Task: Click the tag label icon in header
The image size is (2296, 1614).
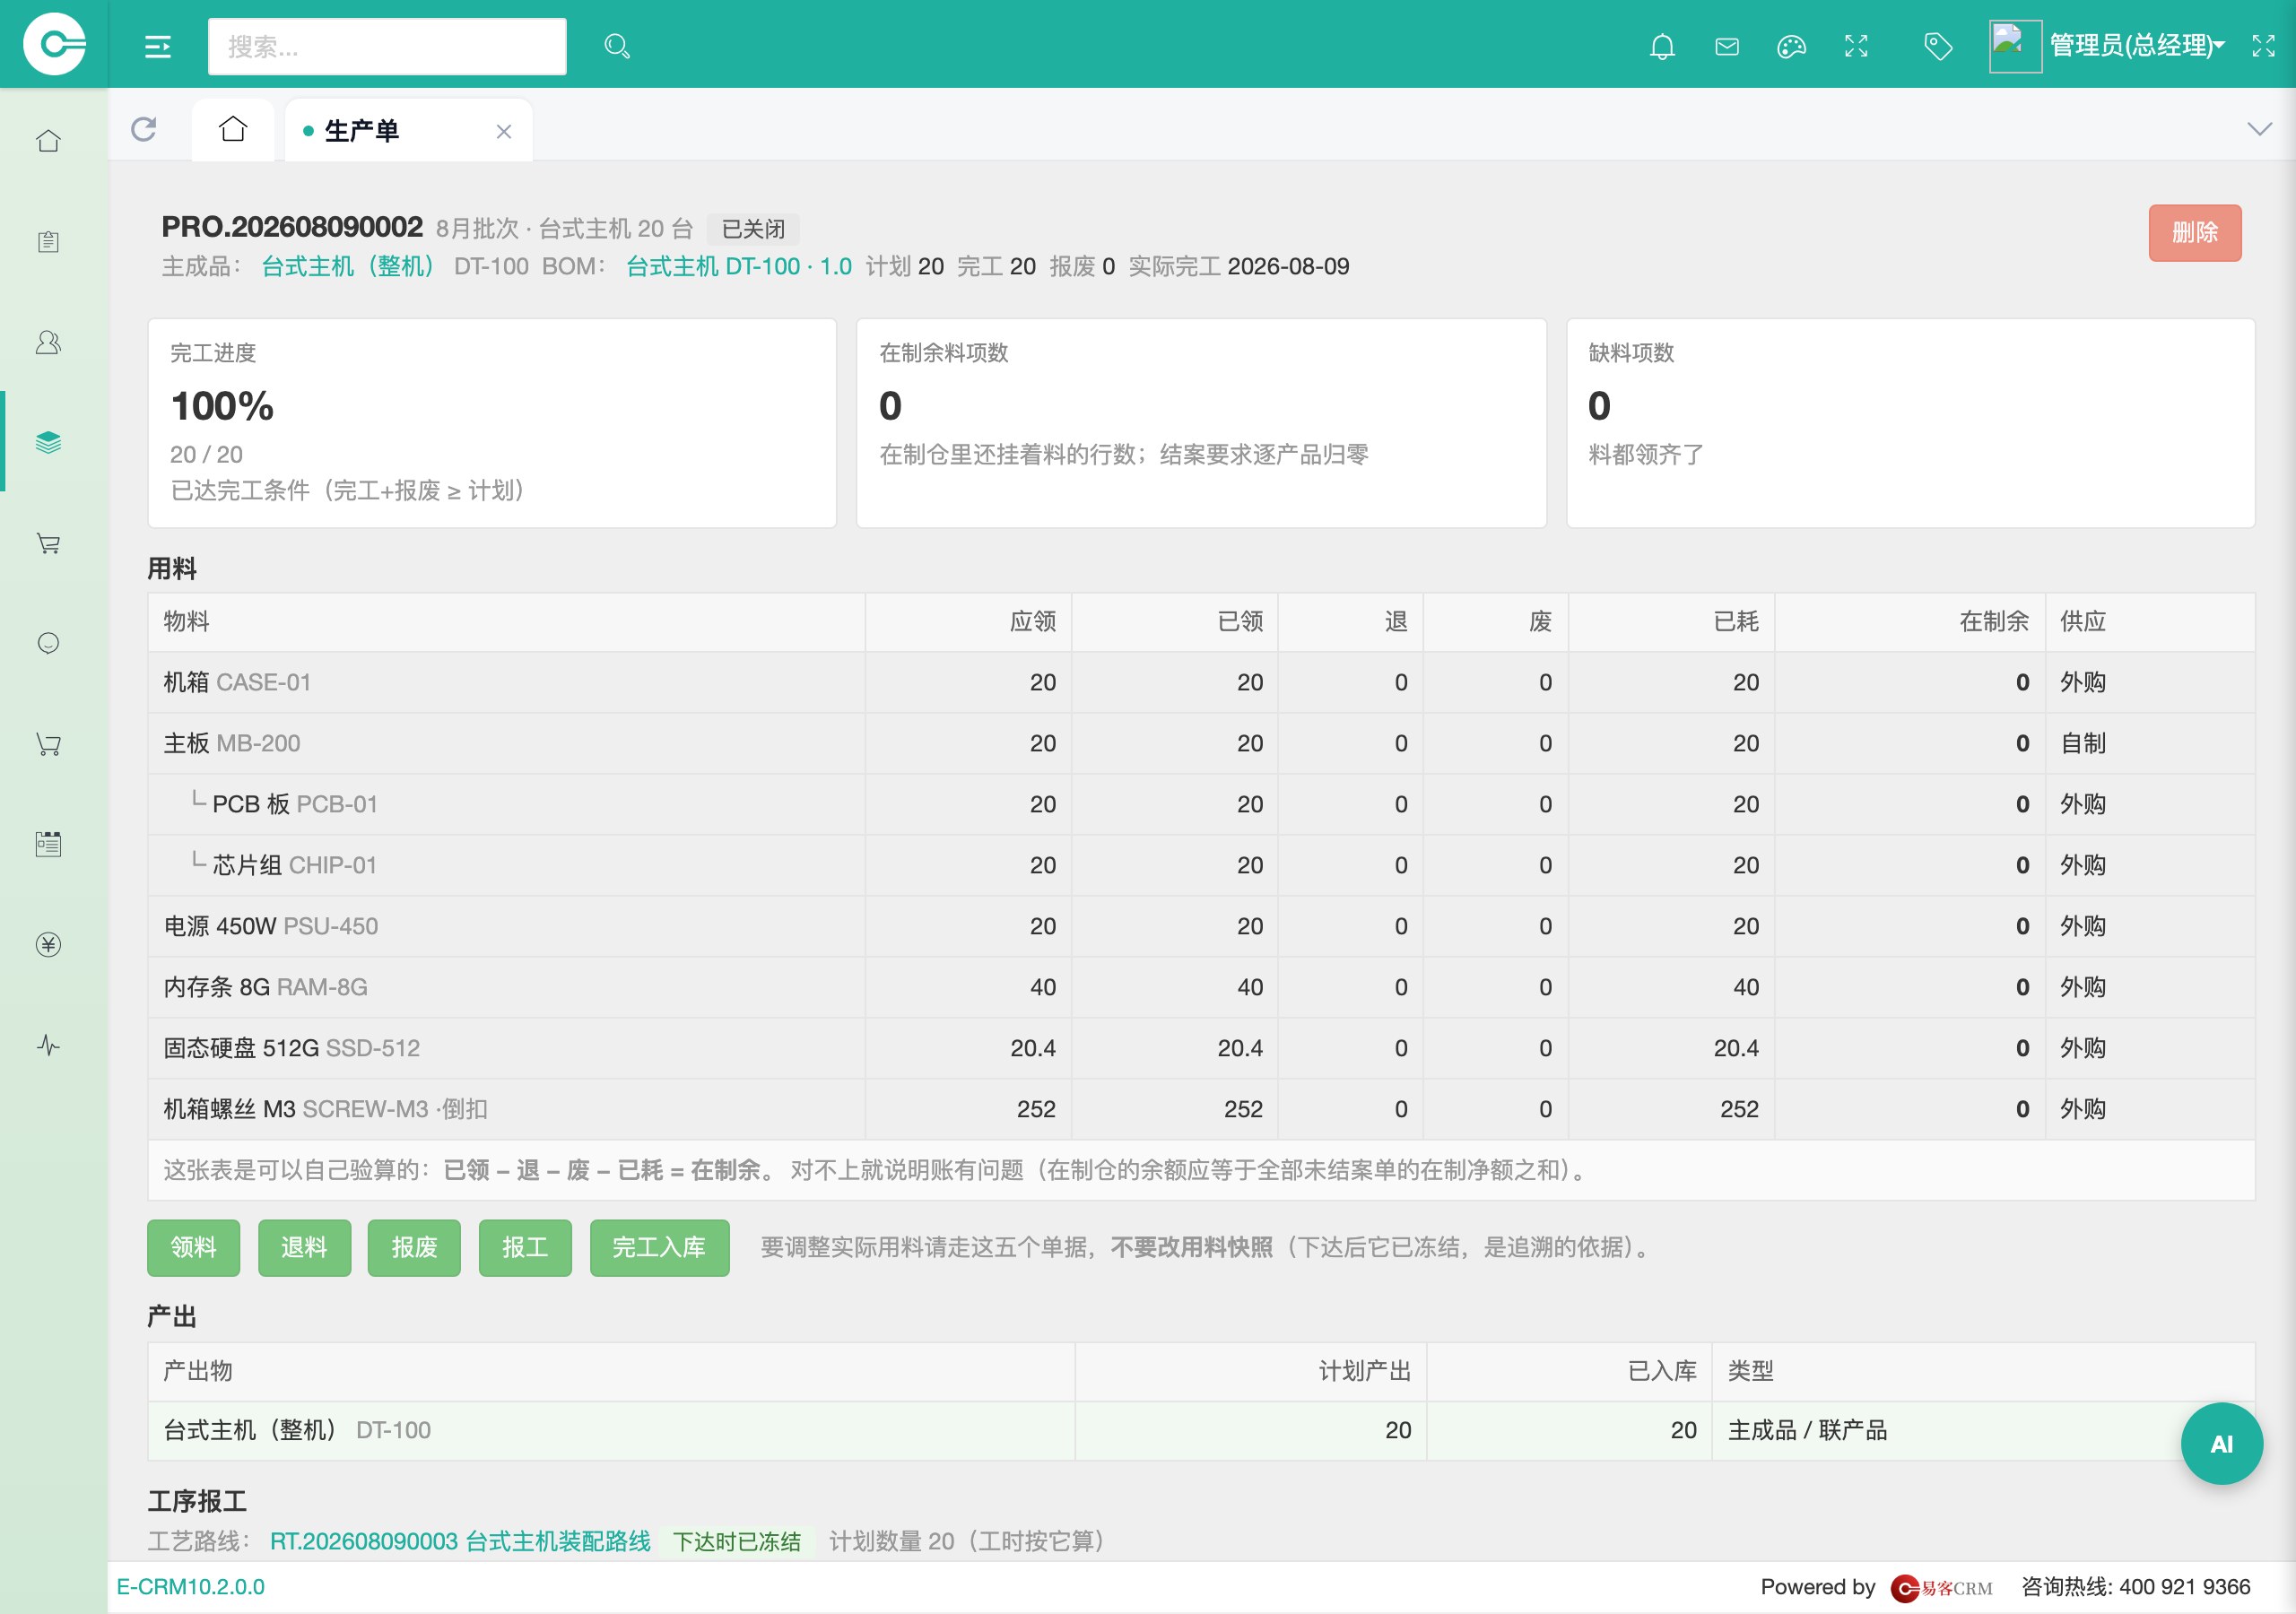Action: (x=1938, y=46)
